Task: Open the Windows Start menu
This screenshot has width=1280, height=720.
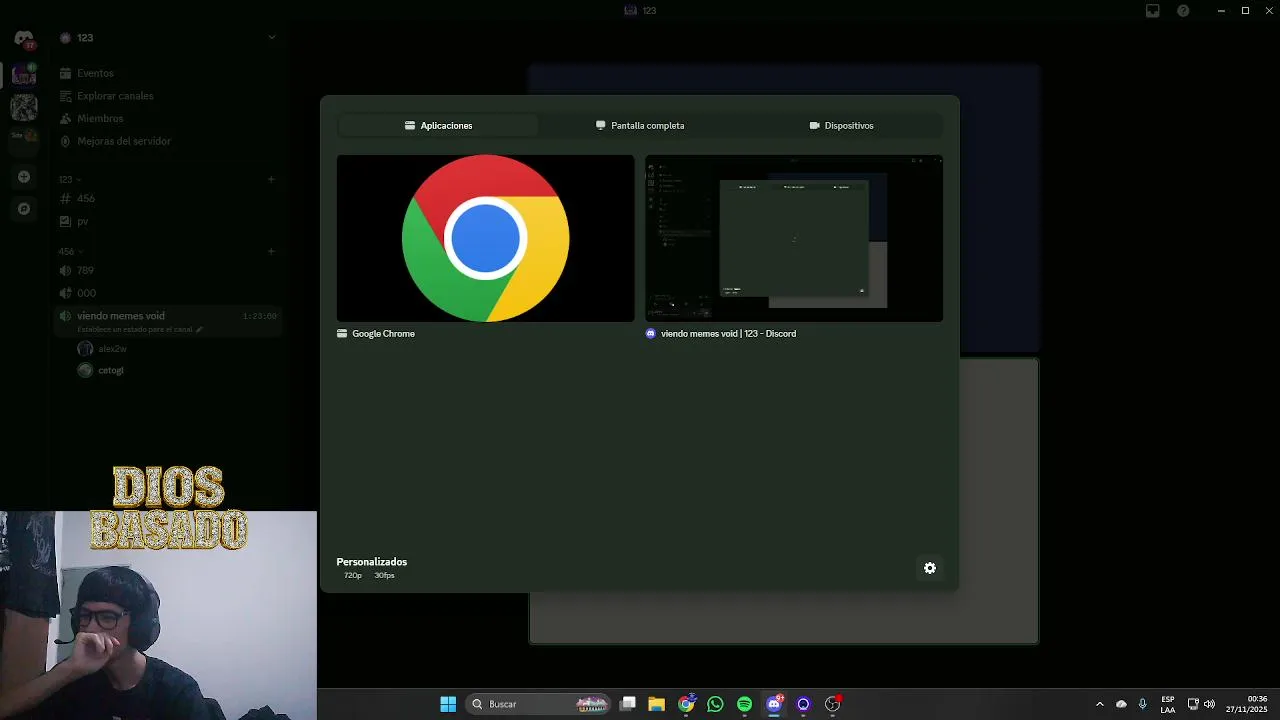Action: pos(448,704)
